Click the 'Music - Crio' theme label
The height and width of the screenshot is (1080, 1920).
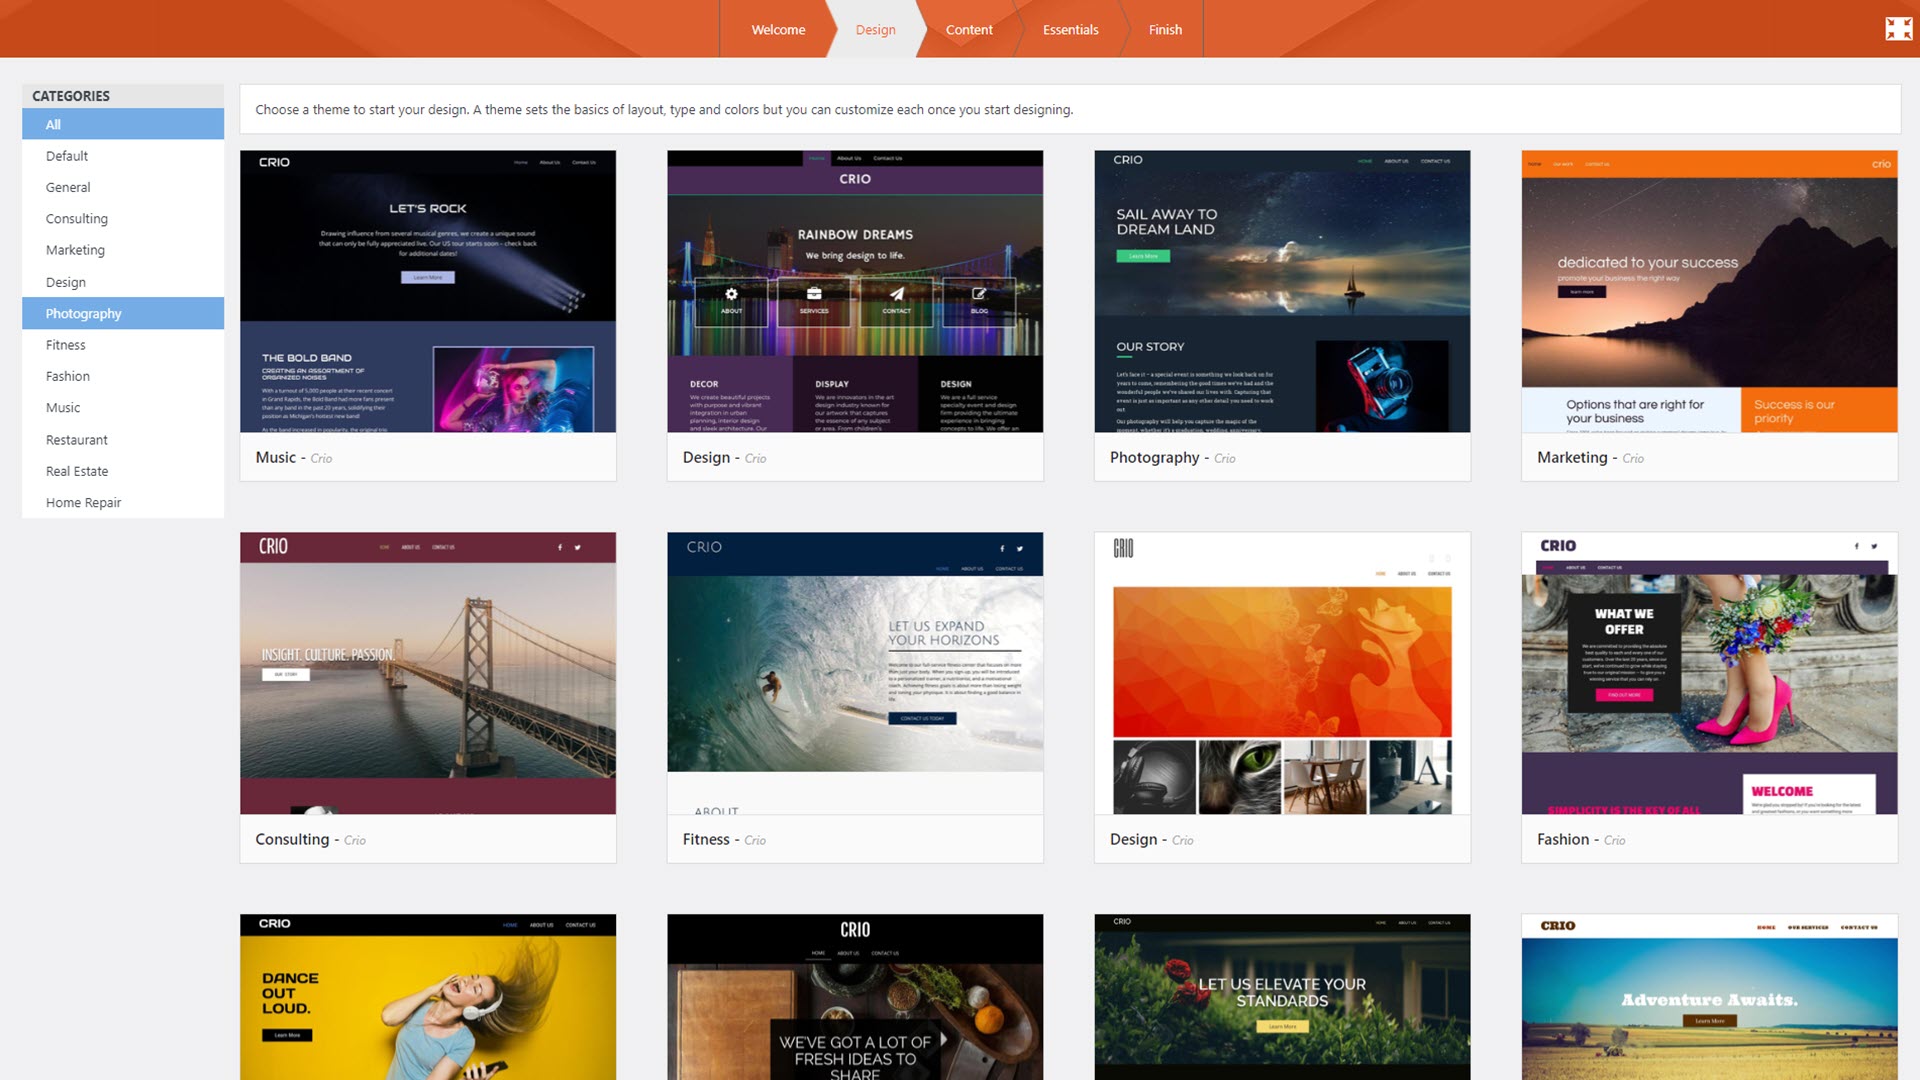click(x=293, y=458)
